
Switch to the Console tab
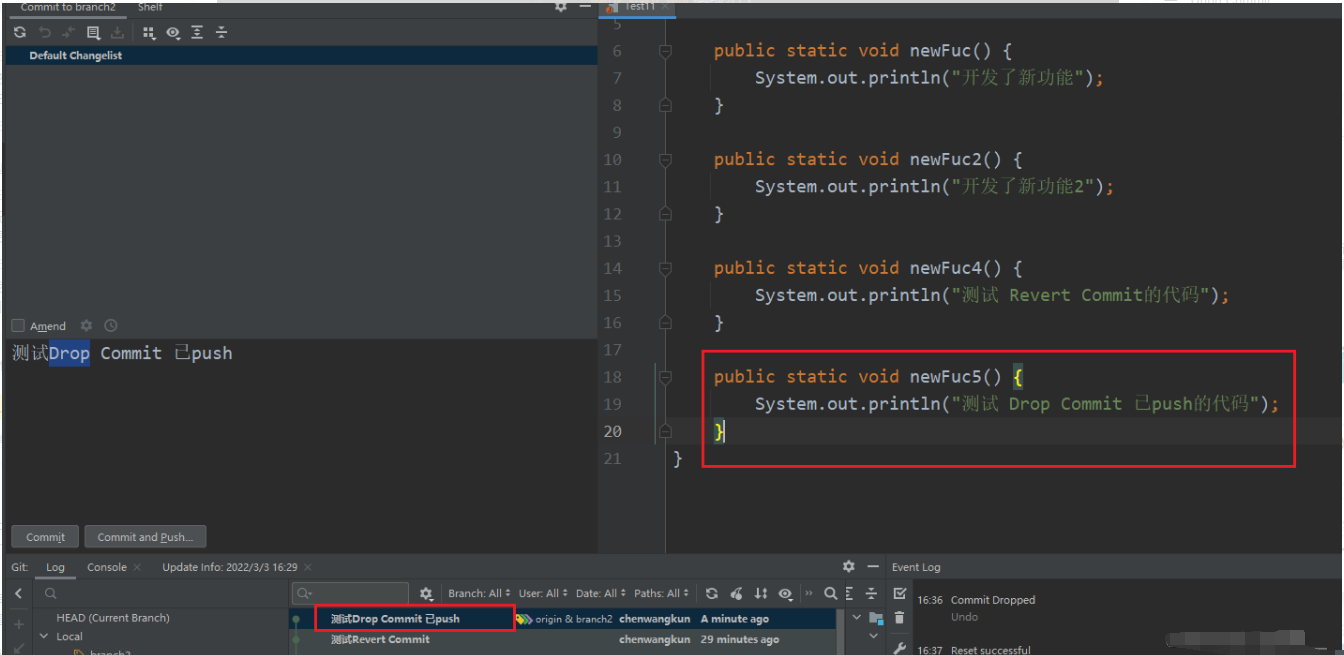[107, 567]
